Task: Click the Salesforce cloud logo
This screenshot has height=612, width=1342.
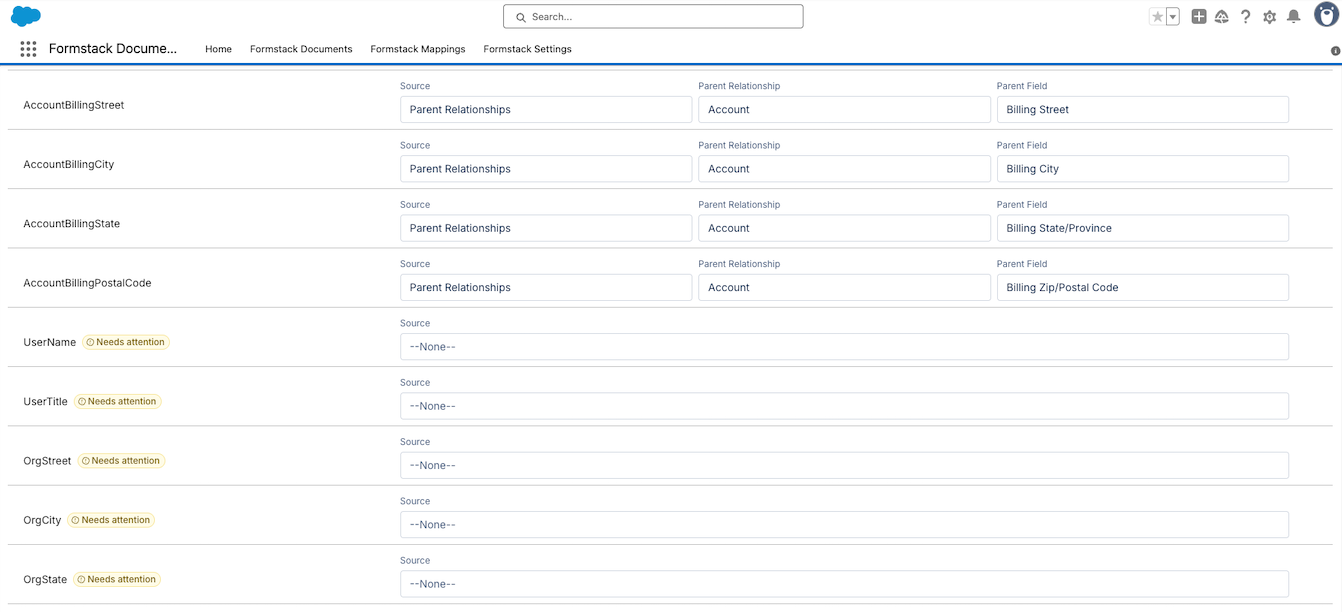Action: [x=25, y=16]
